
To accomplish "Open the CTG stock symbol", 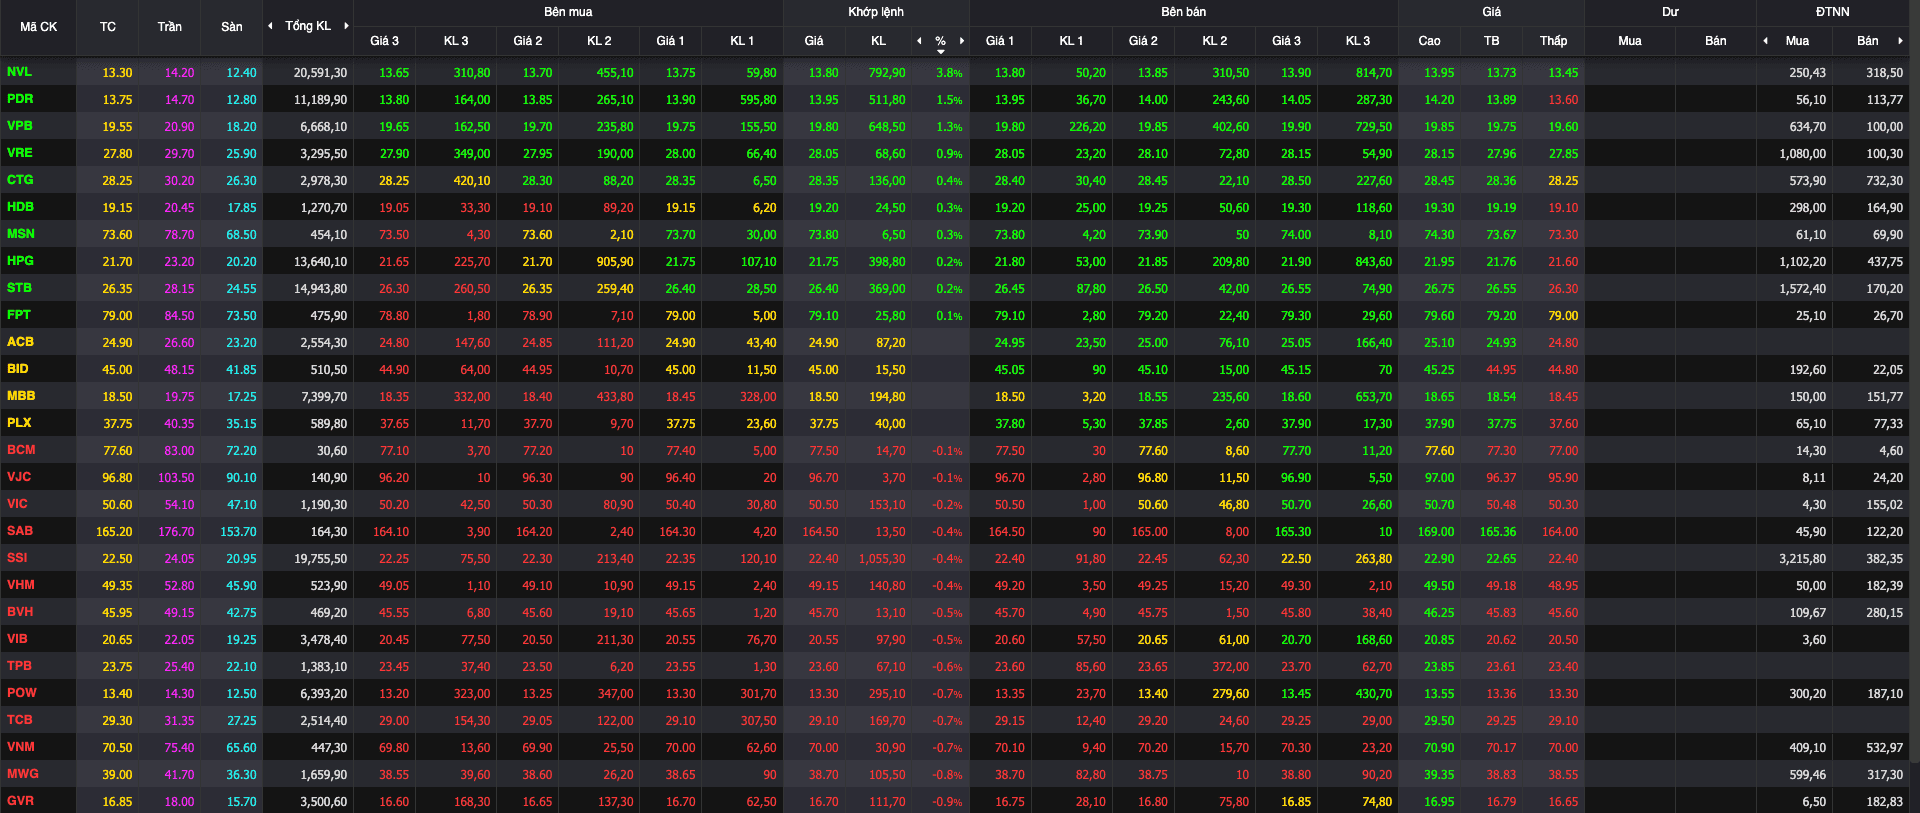I will (20, 180).
